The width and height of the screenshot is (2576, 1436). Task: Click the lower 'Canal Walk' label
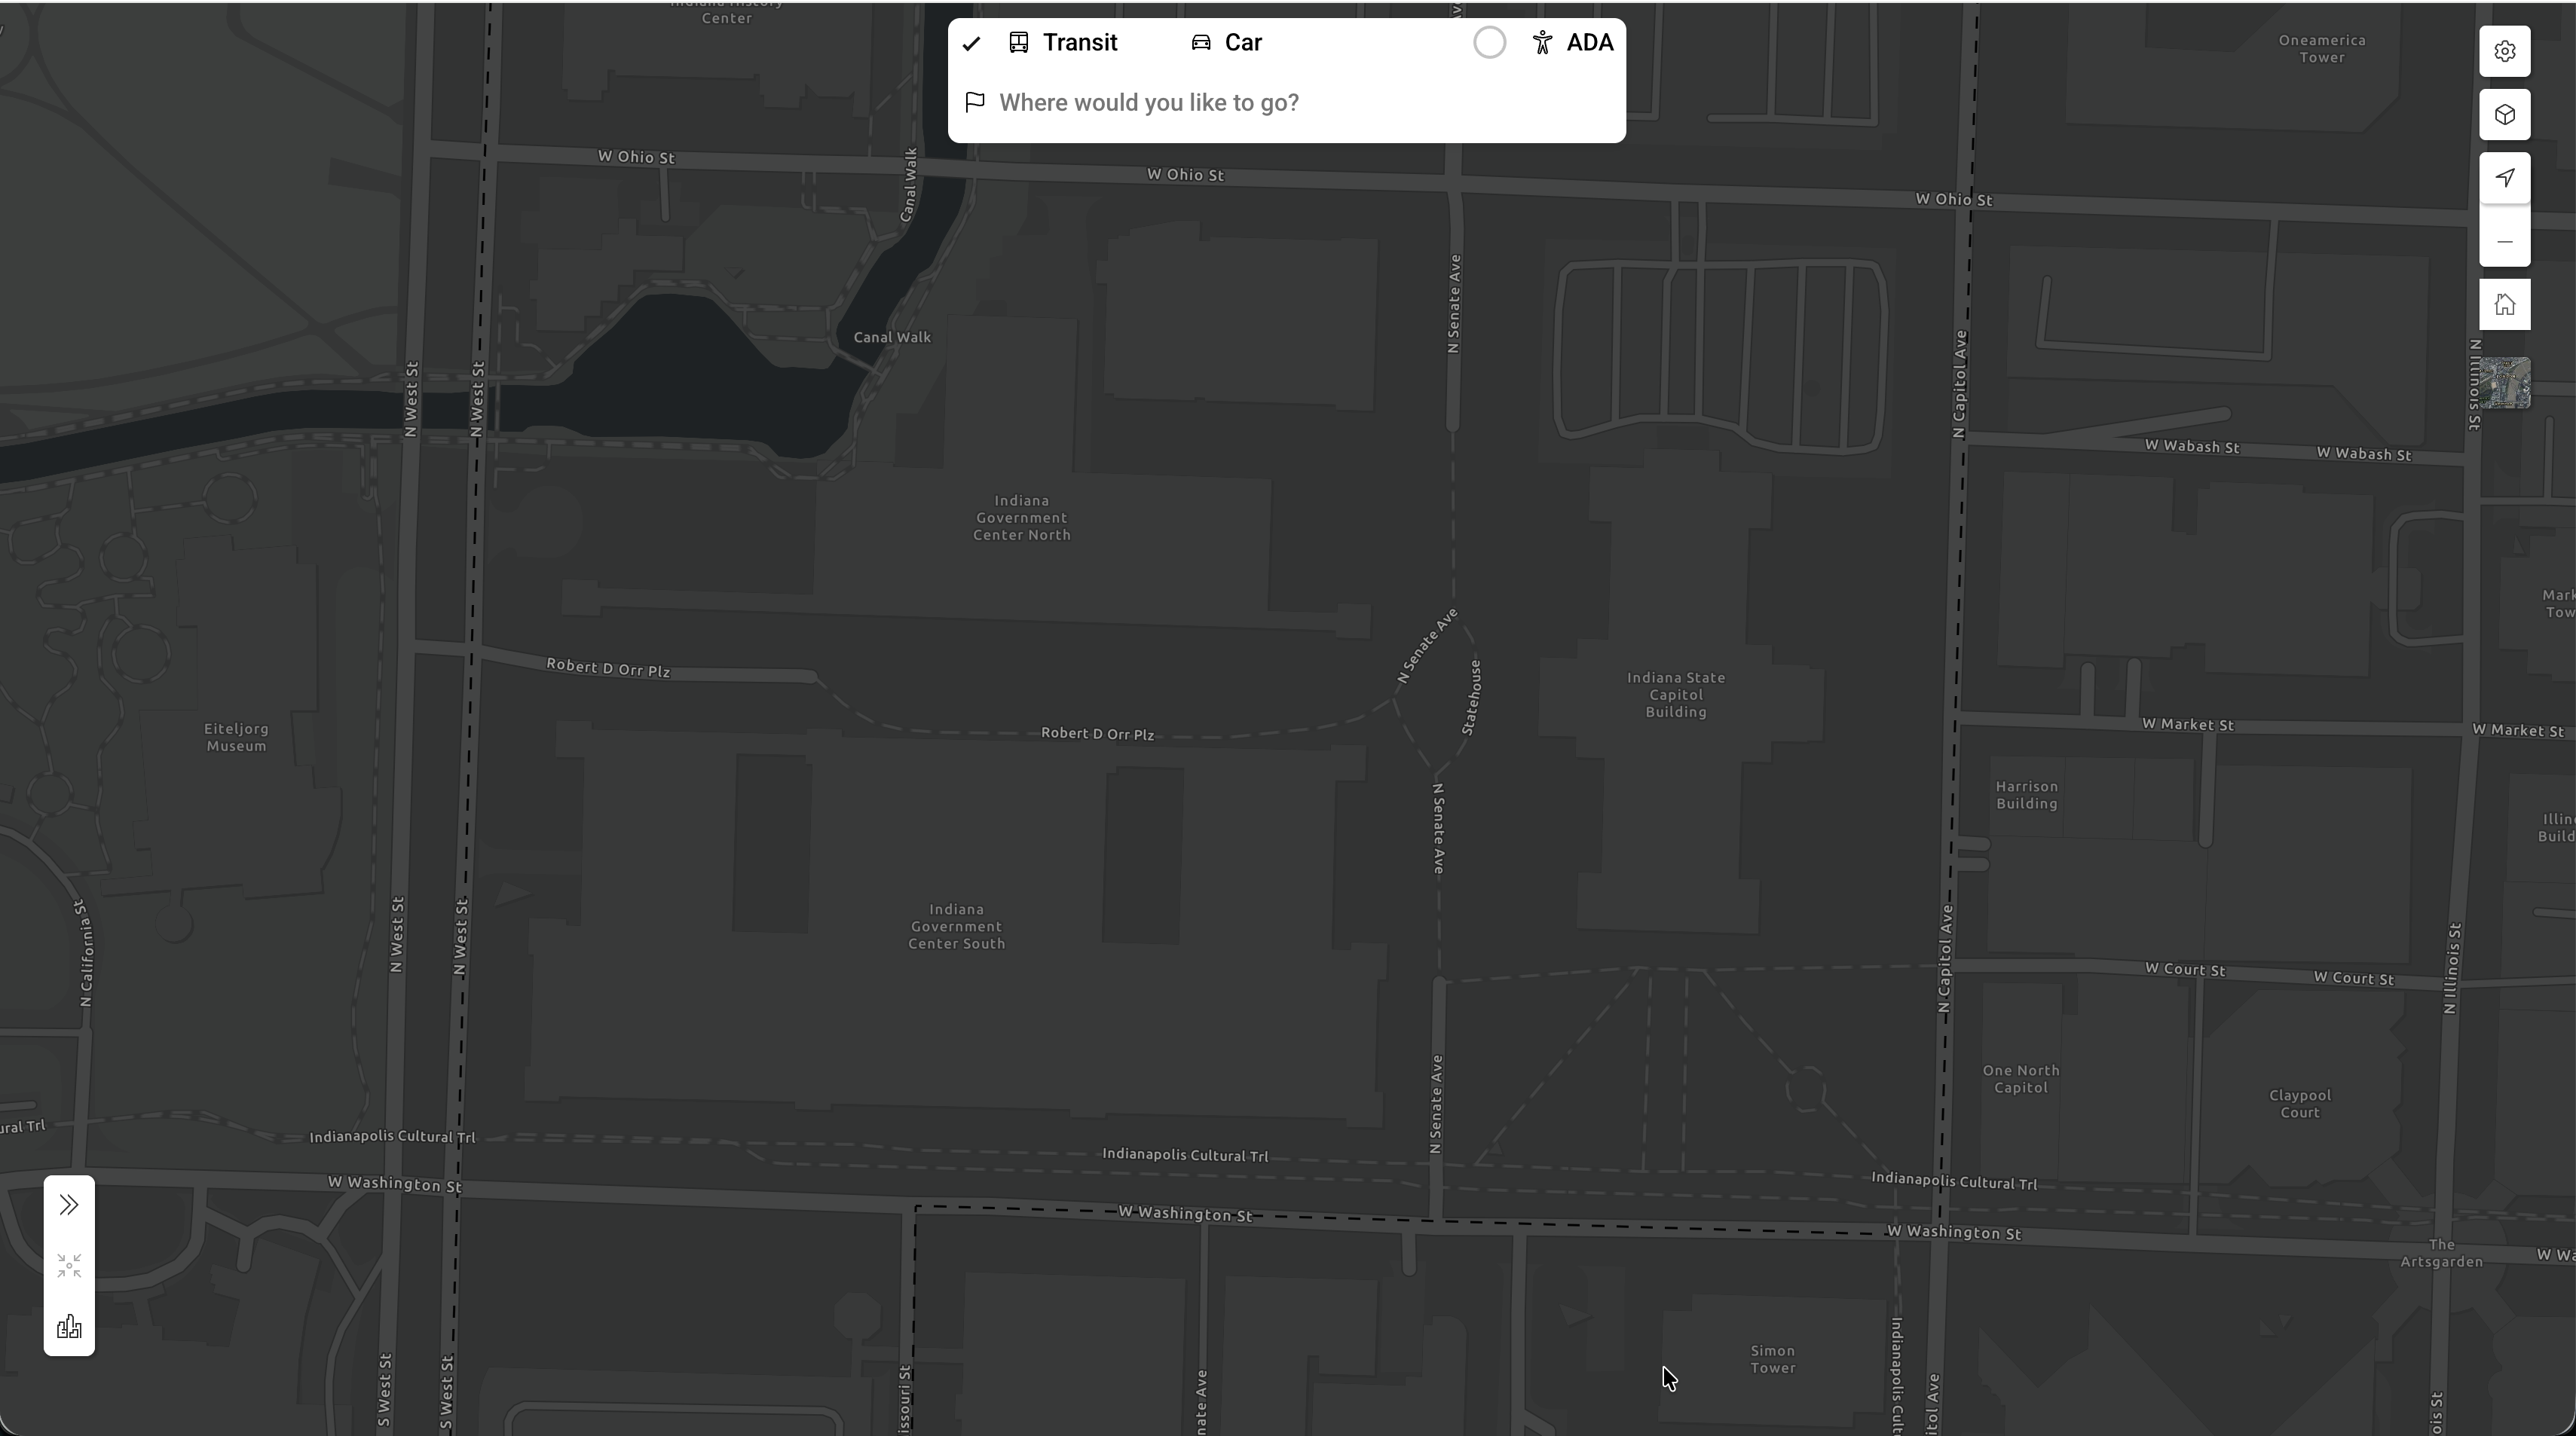(892, 337)
